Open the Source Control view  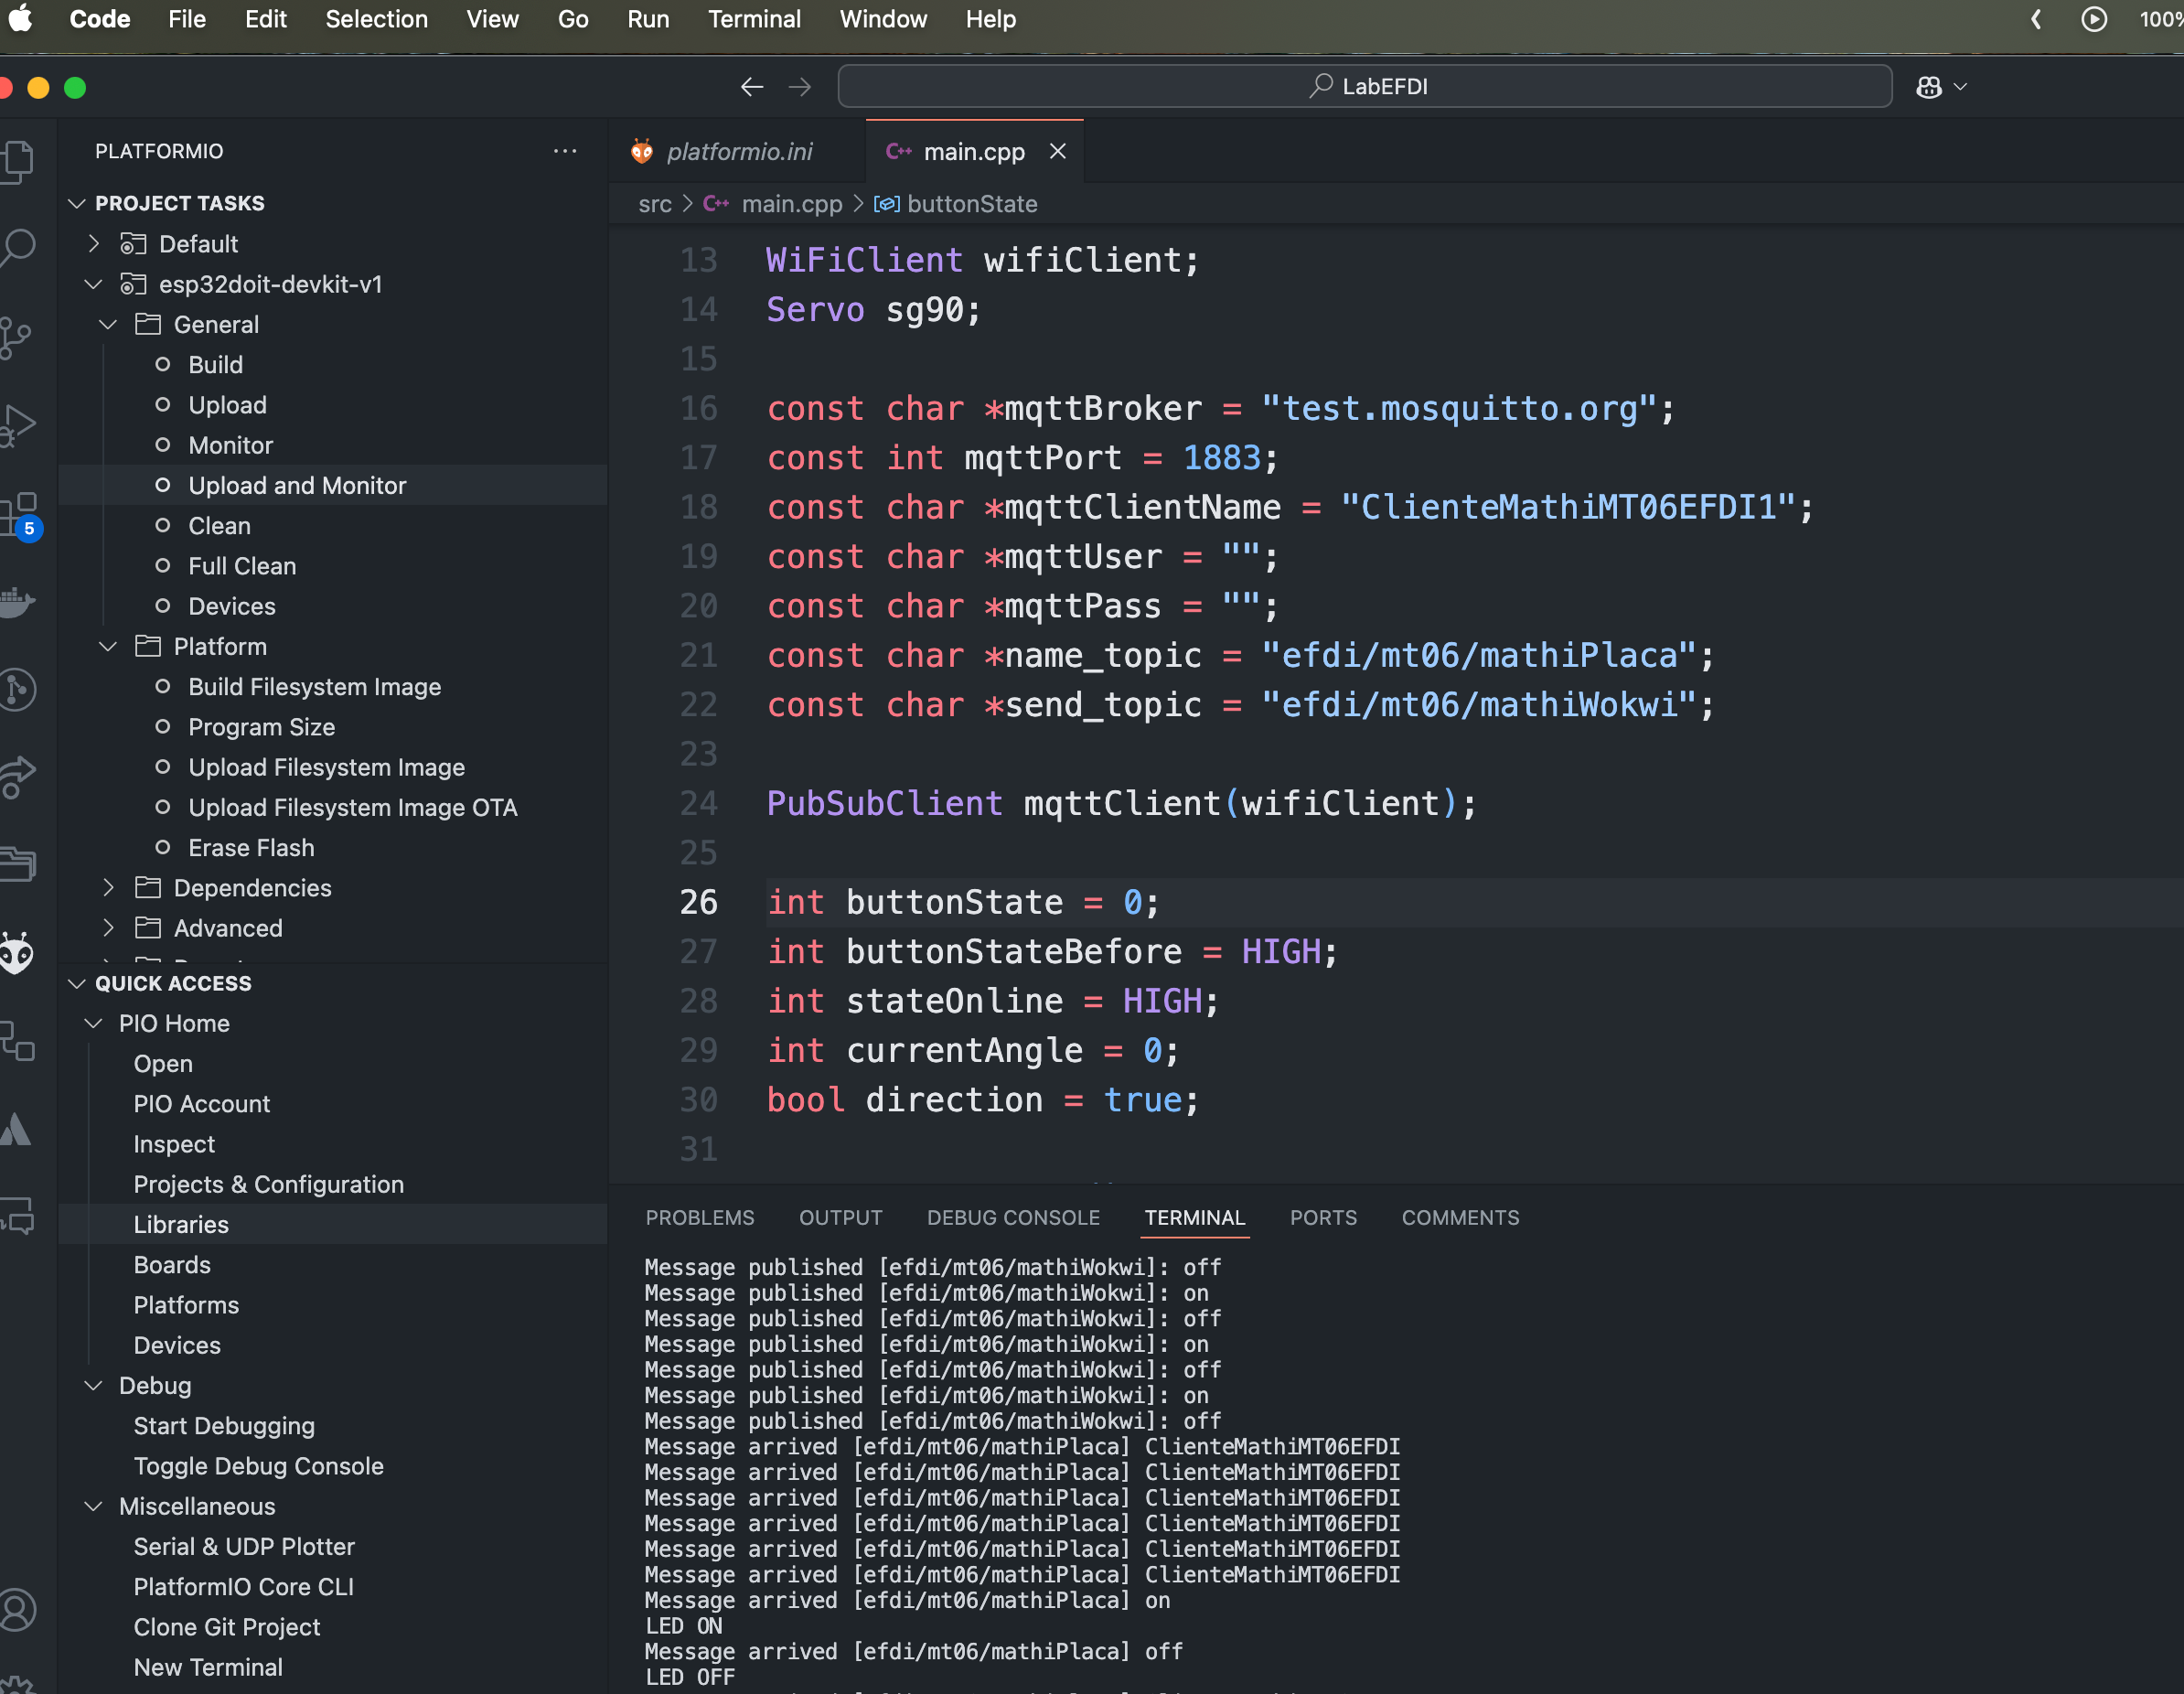point(16,337)
